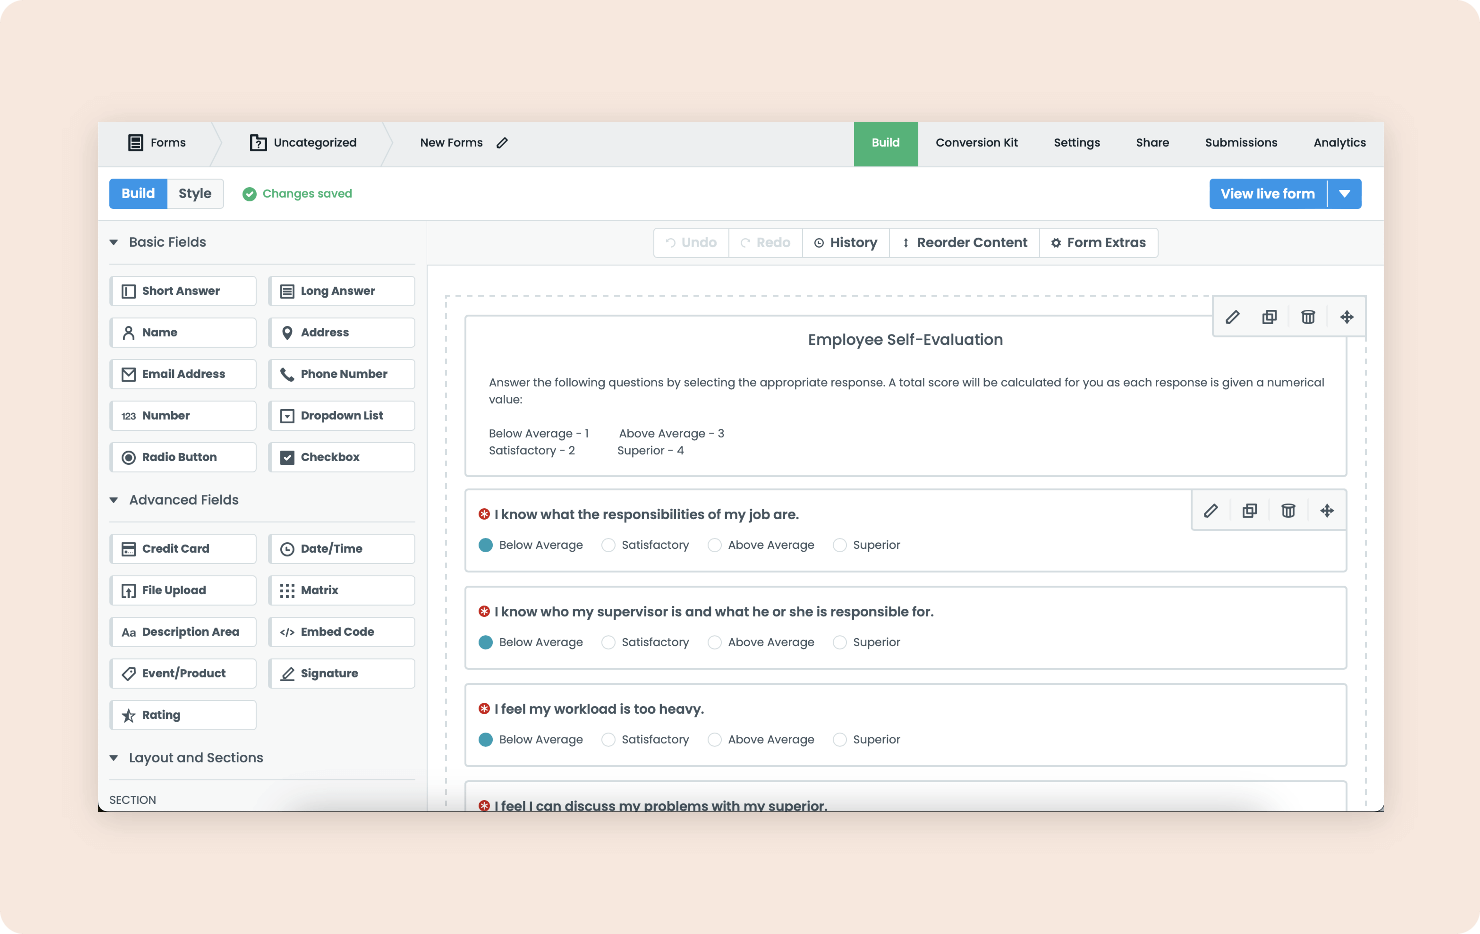Screen dimensions: 1480x934
Task: Open the View live form dropdown arrow
Action: point(1344,194)
